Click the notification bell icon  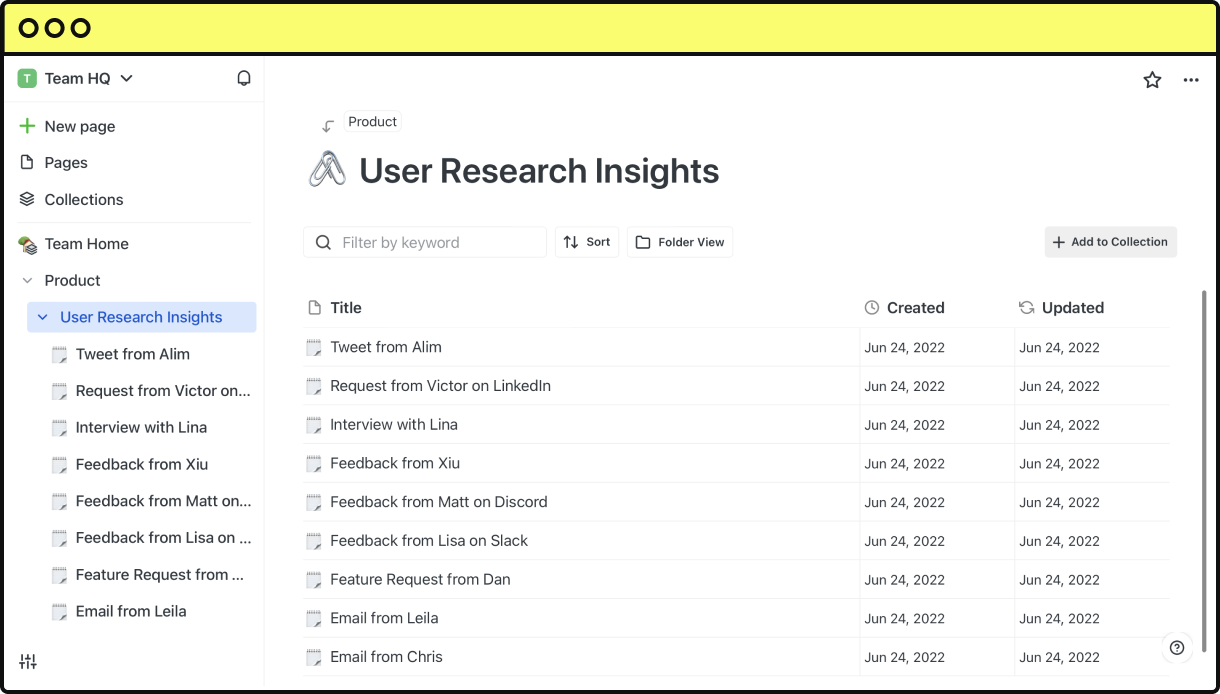[243, 77]
